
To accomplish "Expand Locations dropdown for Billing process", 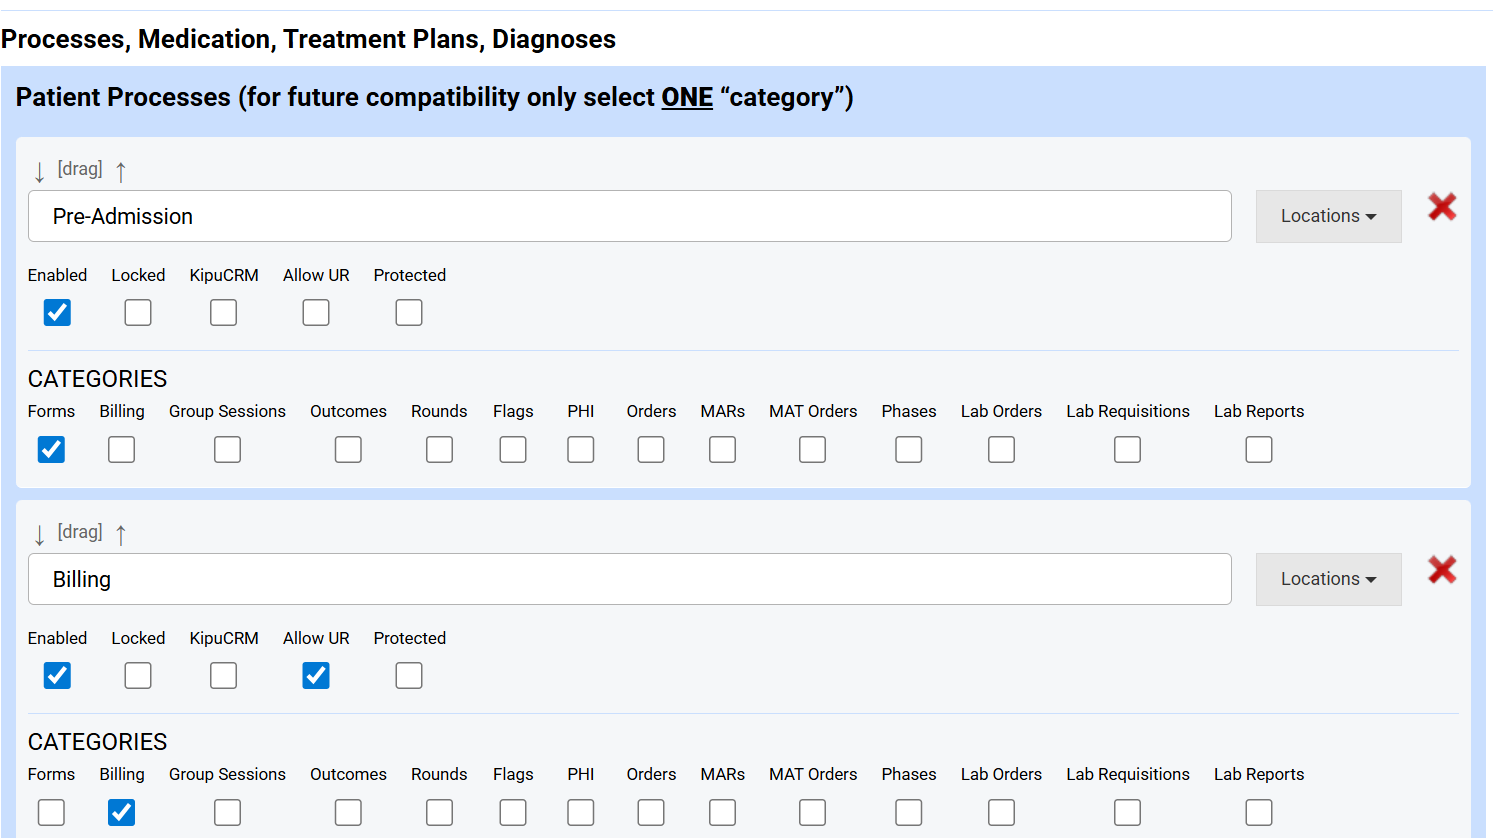I will (x=1328, y=579).
